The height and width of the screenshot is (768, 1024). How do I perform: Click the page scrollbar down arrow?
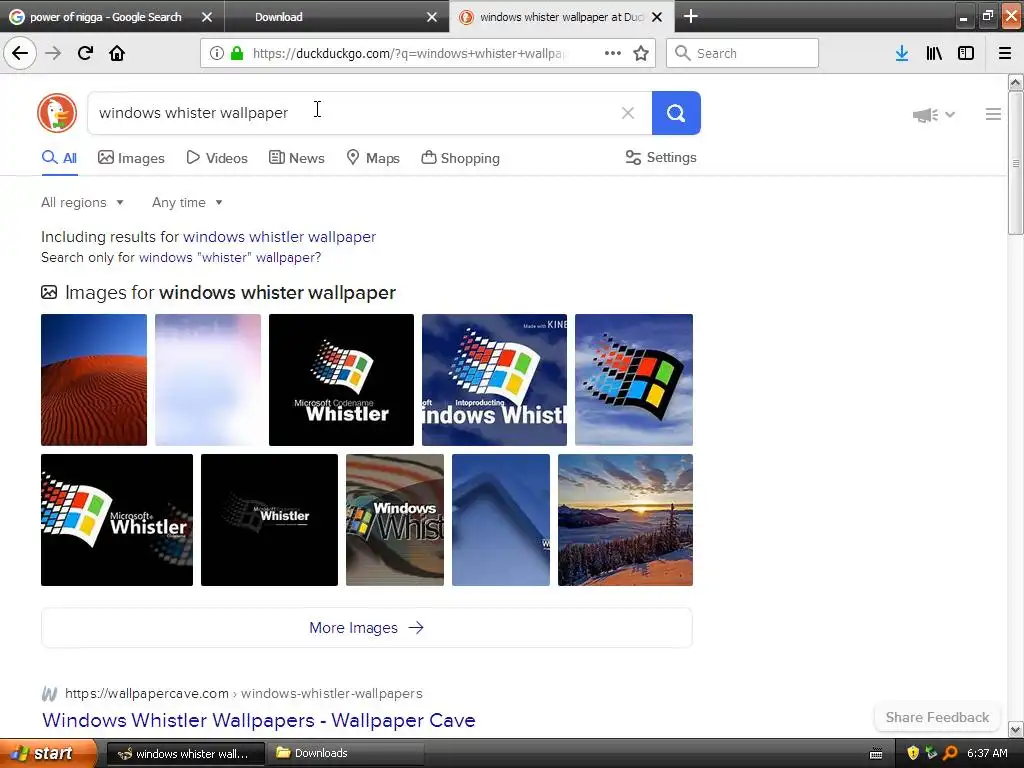[x=1015, y=729]
